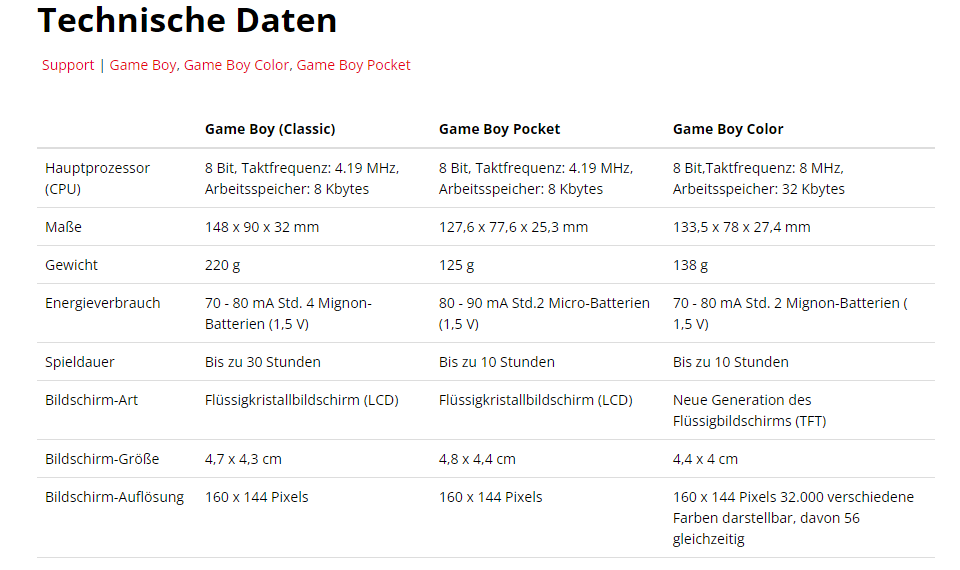Click the Bildschirm-Art row label
This screenshot has width=960, height=570.
pyautogui.click(x=91, y=400)
